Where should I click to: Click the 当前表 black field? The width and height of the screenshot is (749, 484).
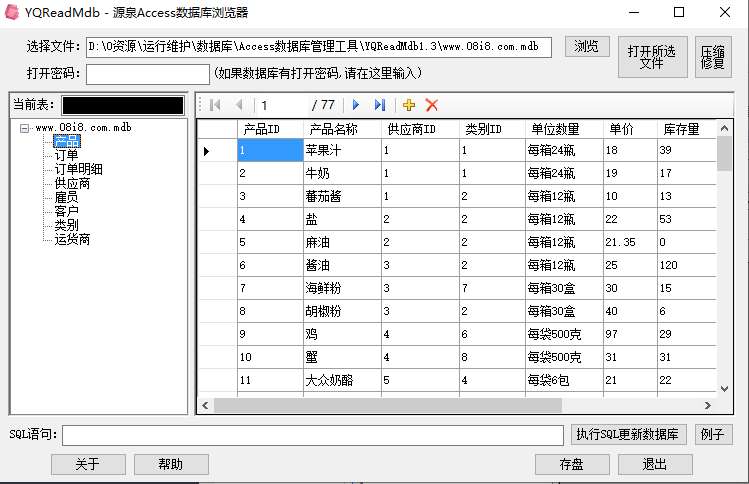pos(123,105)
